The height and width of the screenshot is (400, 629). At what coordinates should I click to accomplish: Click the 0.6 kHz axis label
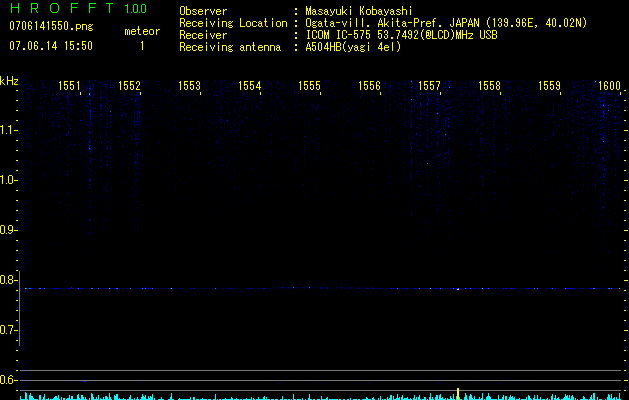click(6, 380)
